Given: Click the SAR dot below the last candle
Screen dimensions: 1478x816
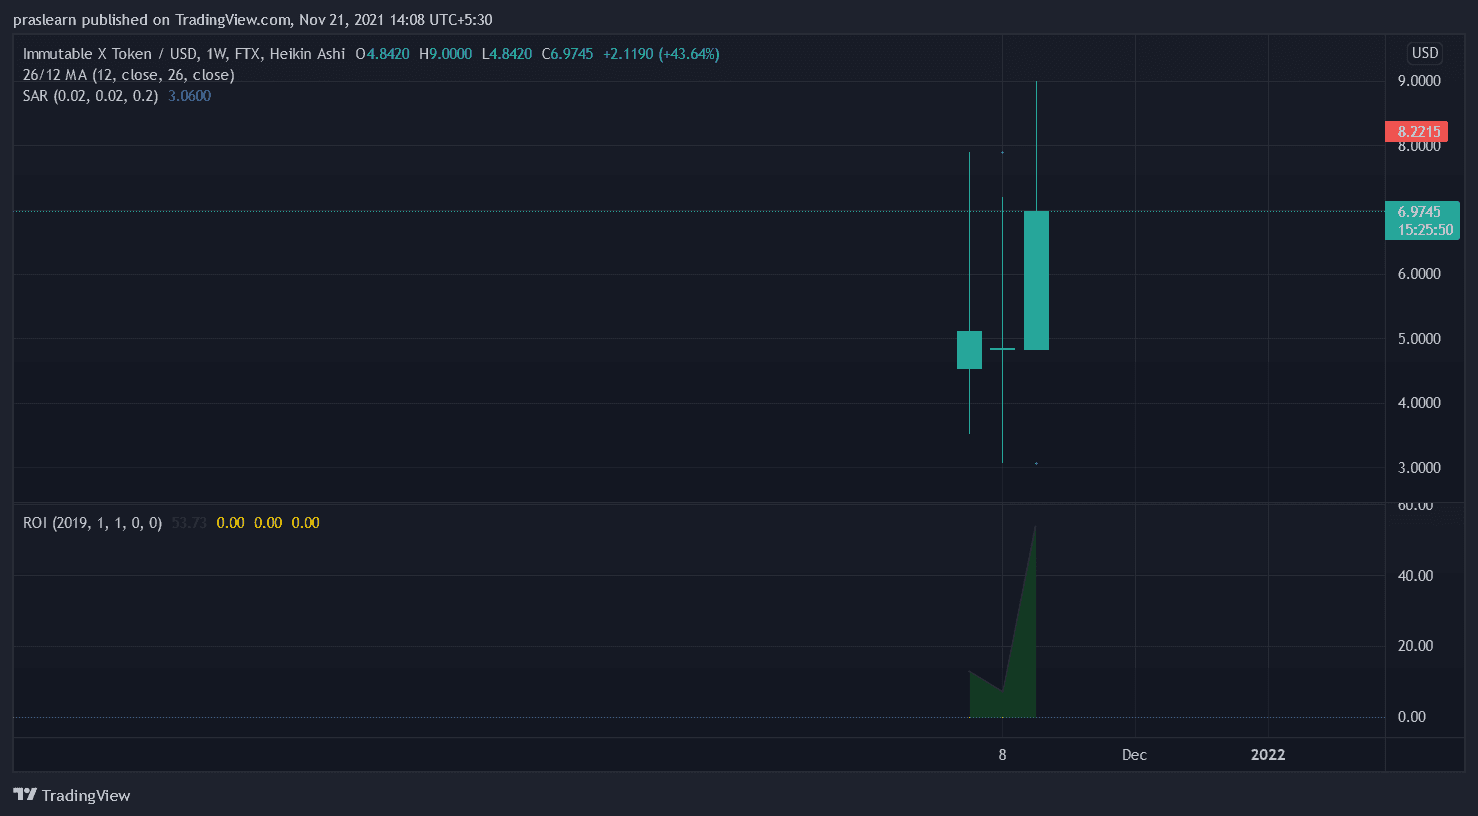Looking at the screenshot, I should [x=1036, y=463].
